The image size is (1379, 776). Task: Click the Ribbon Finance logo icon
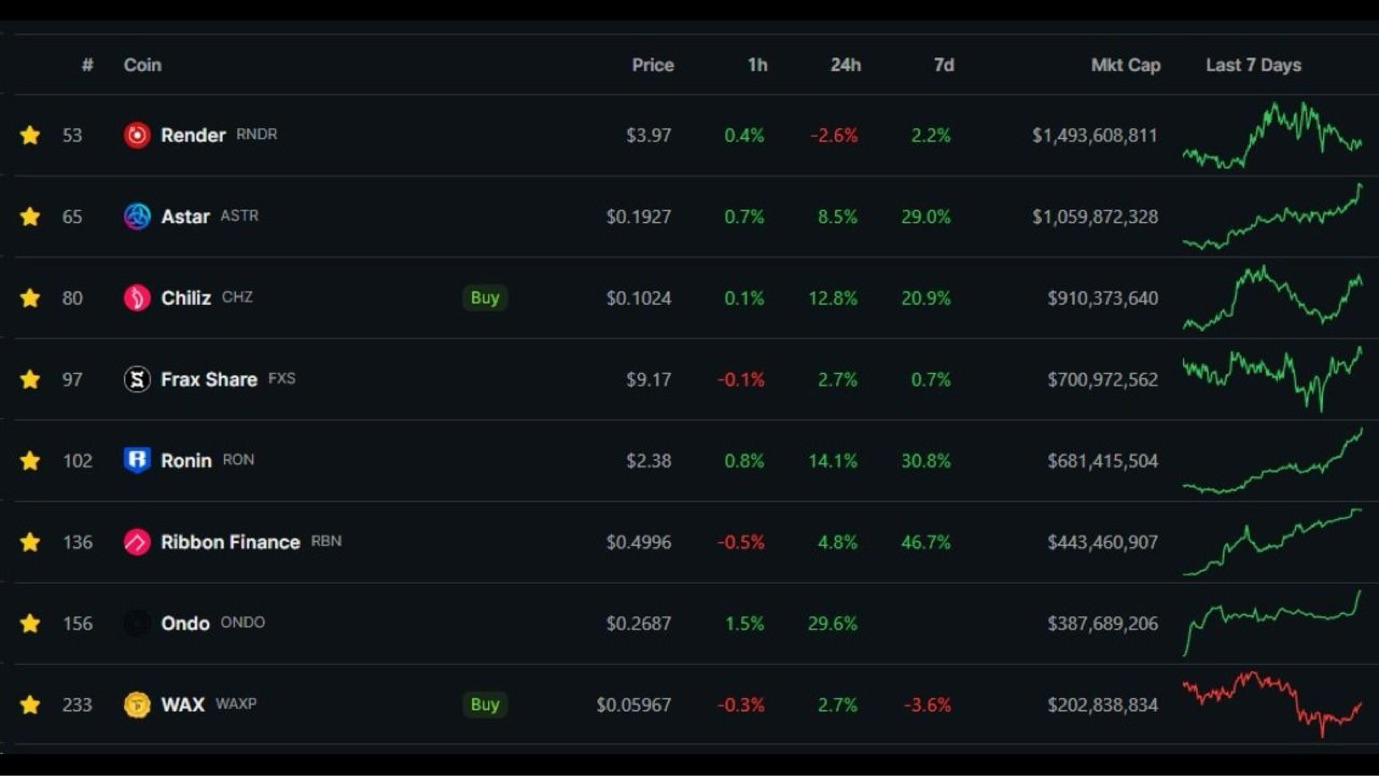coord(137,542)
